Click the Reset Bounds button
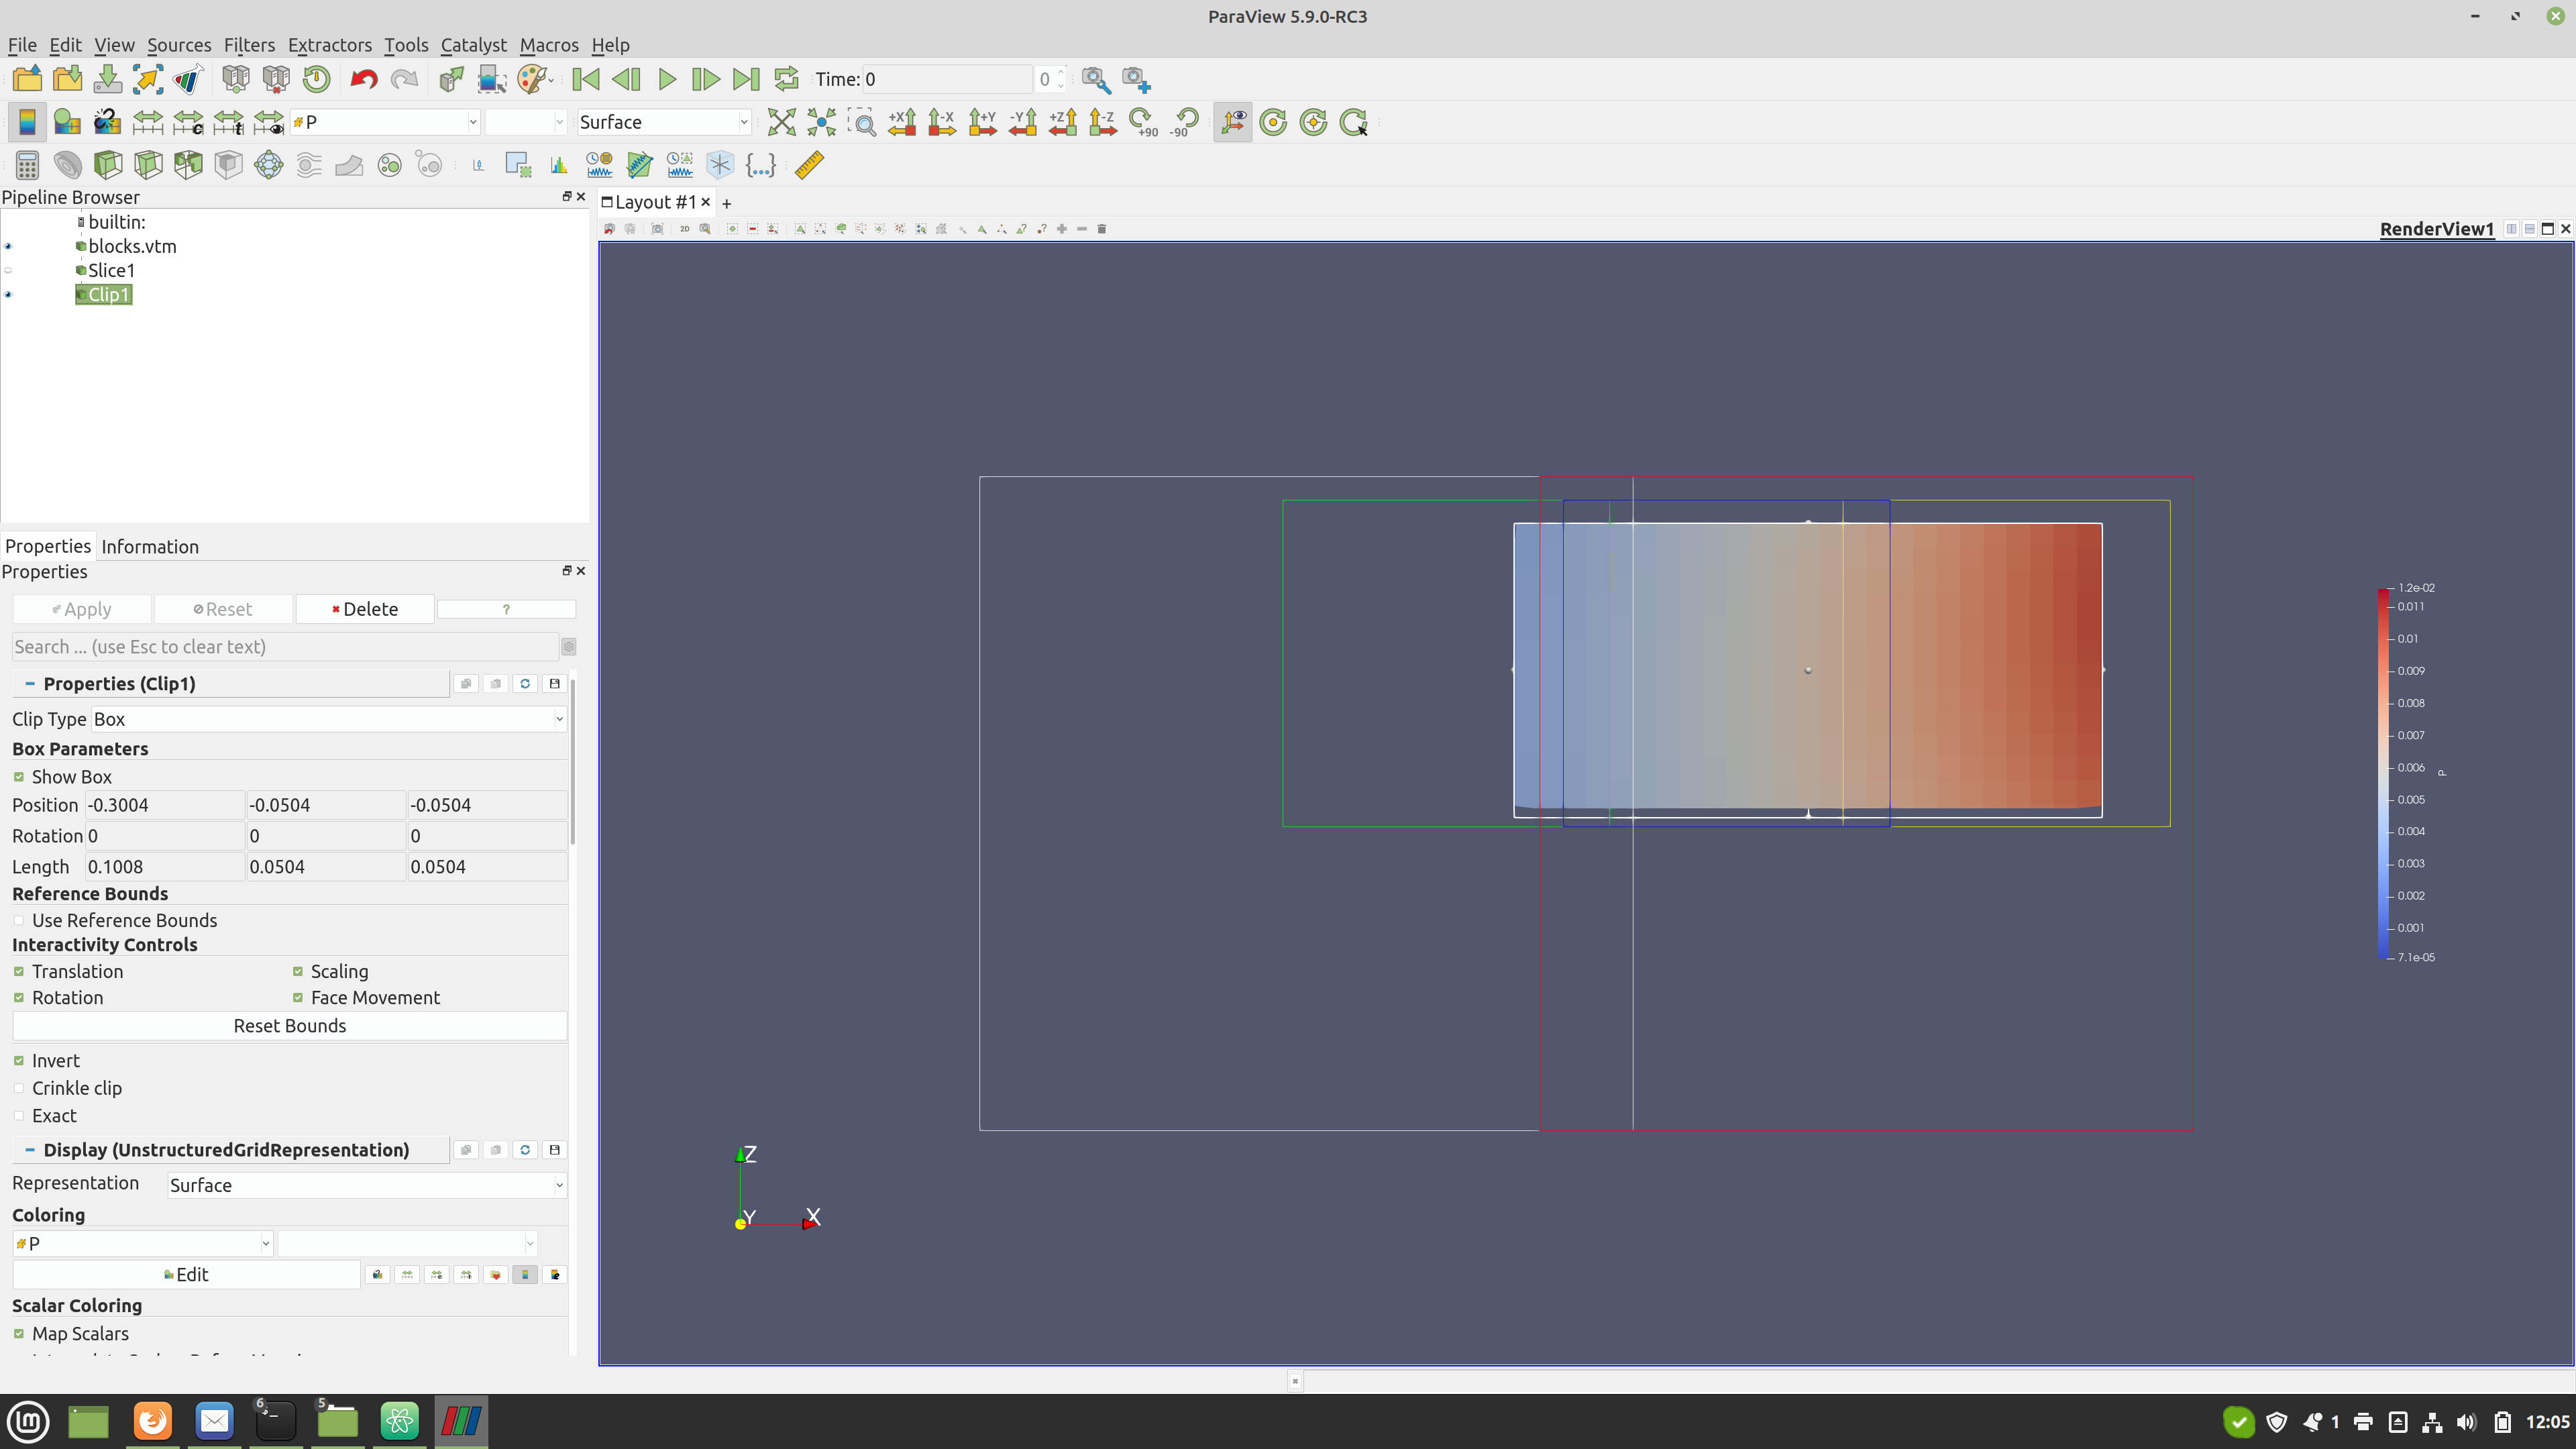2576x1449 pixels. coord(289,1025)
